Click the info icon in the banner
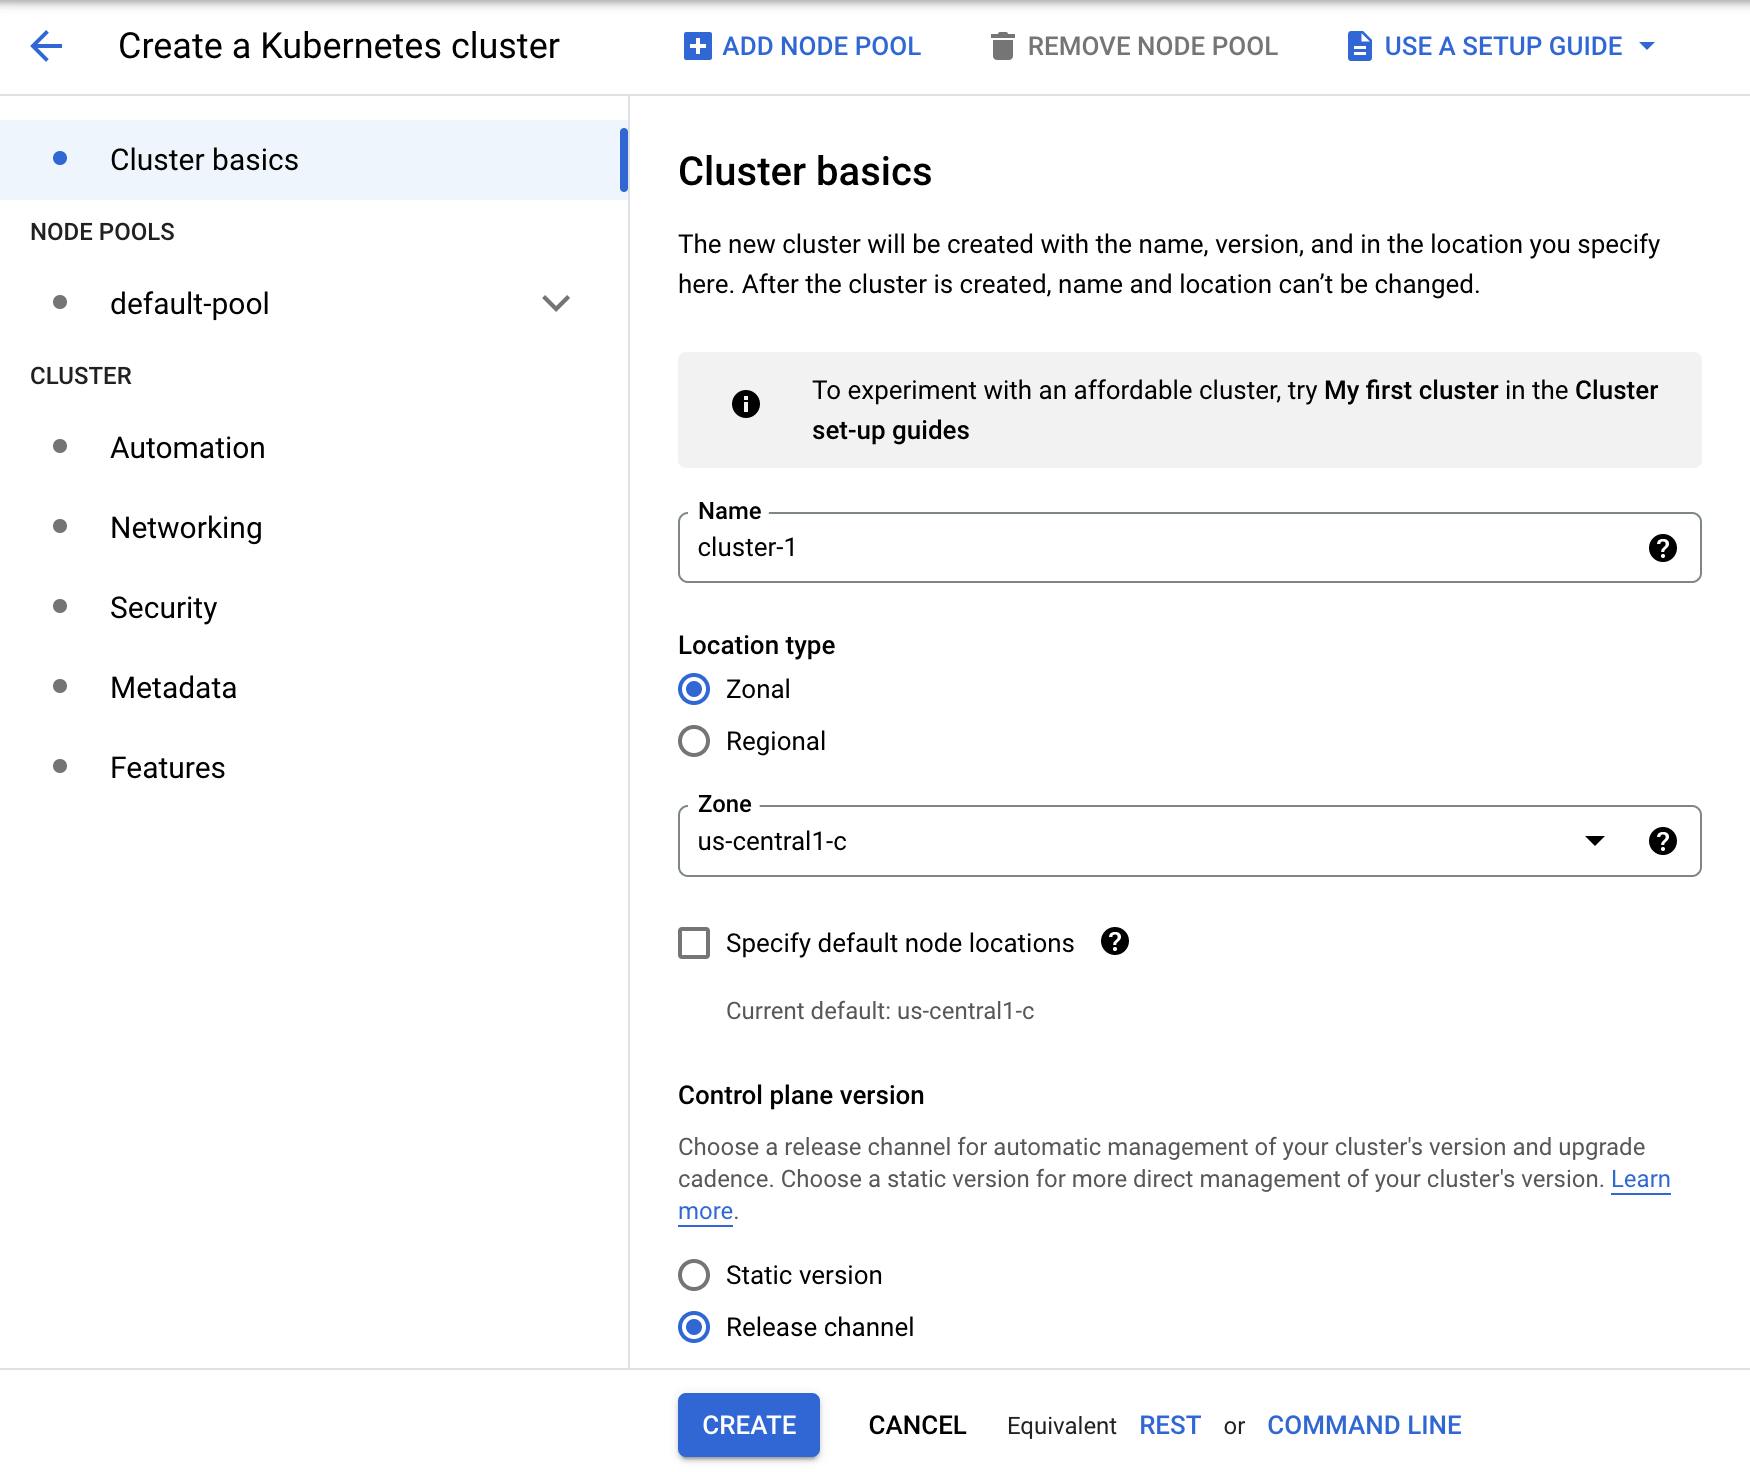This screenshot has width=1750, height=1472. pos(746,404)
